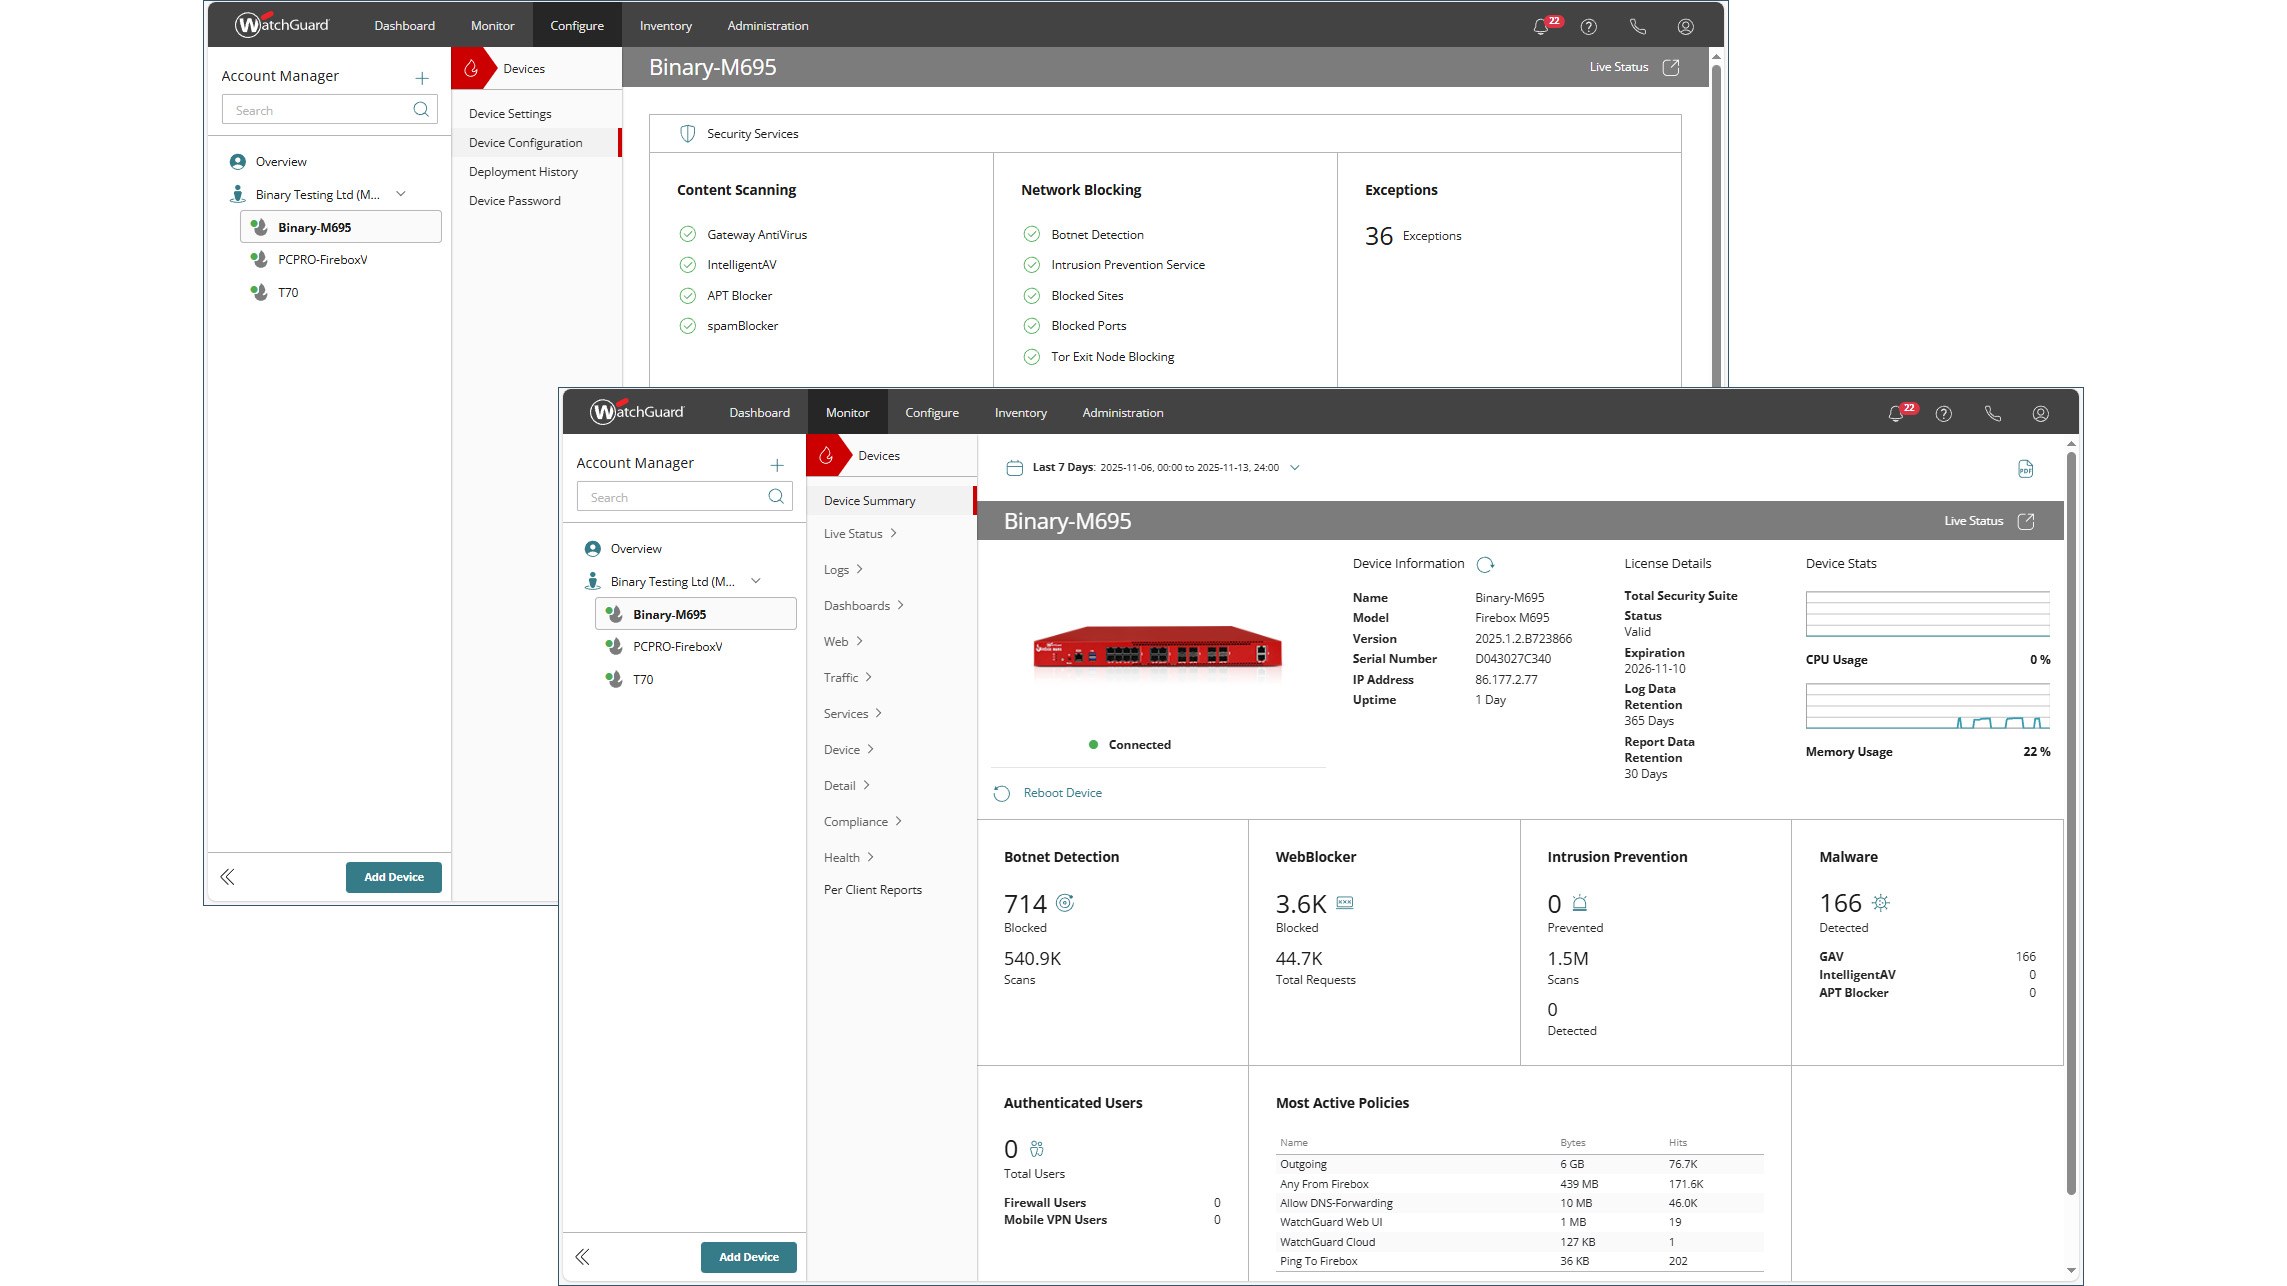Click the WatchGuard logo
Screen dimensions: 2287x1286
coord(637,411)
